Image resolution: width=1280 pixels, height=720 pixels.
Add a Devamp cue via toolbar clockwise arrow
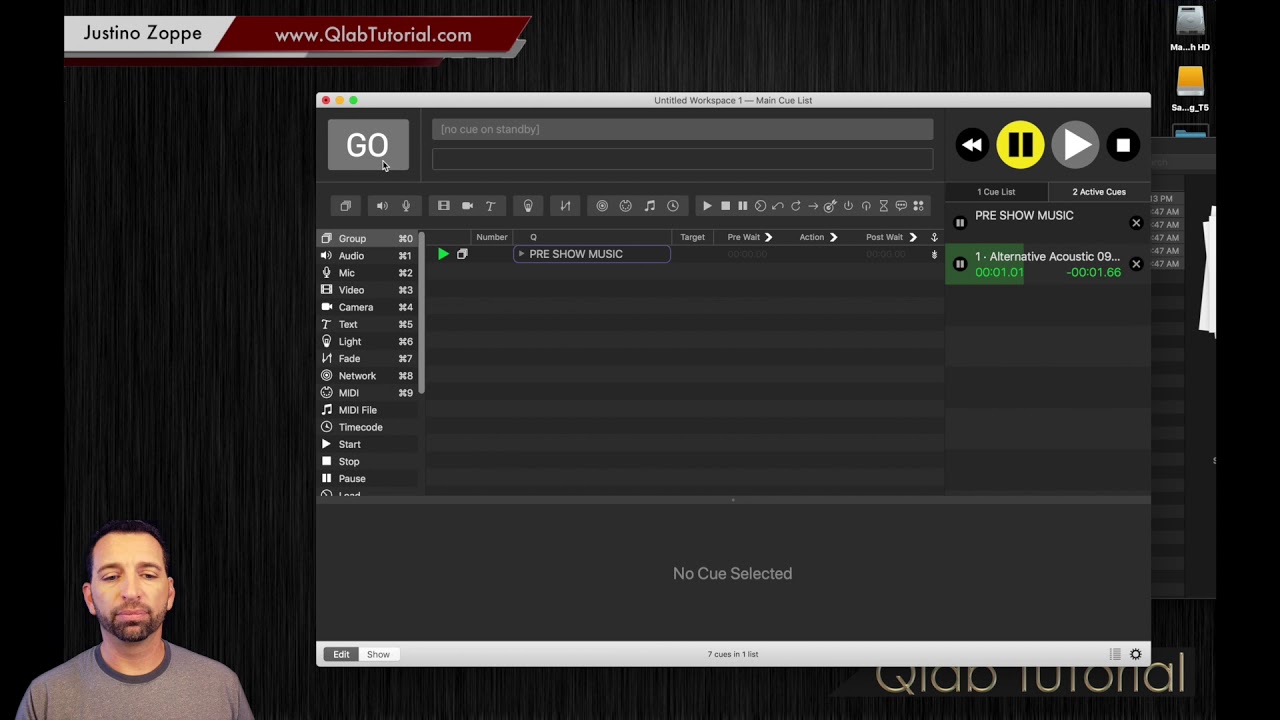796,206
